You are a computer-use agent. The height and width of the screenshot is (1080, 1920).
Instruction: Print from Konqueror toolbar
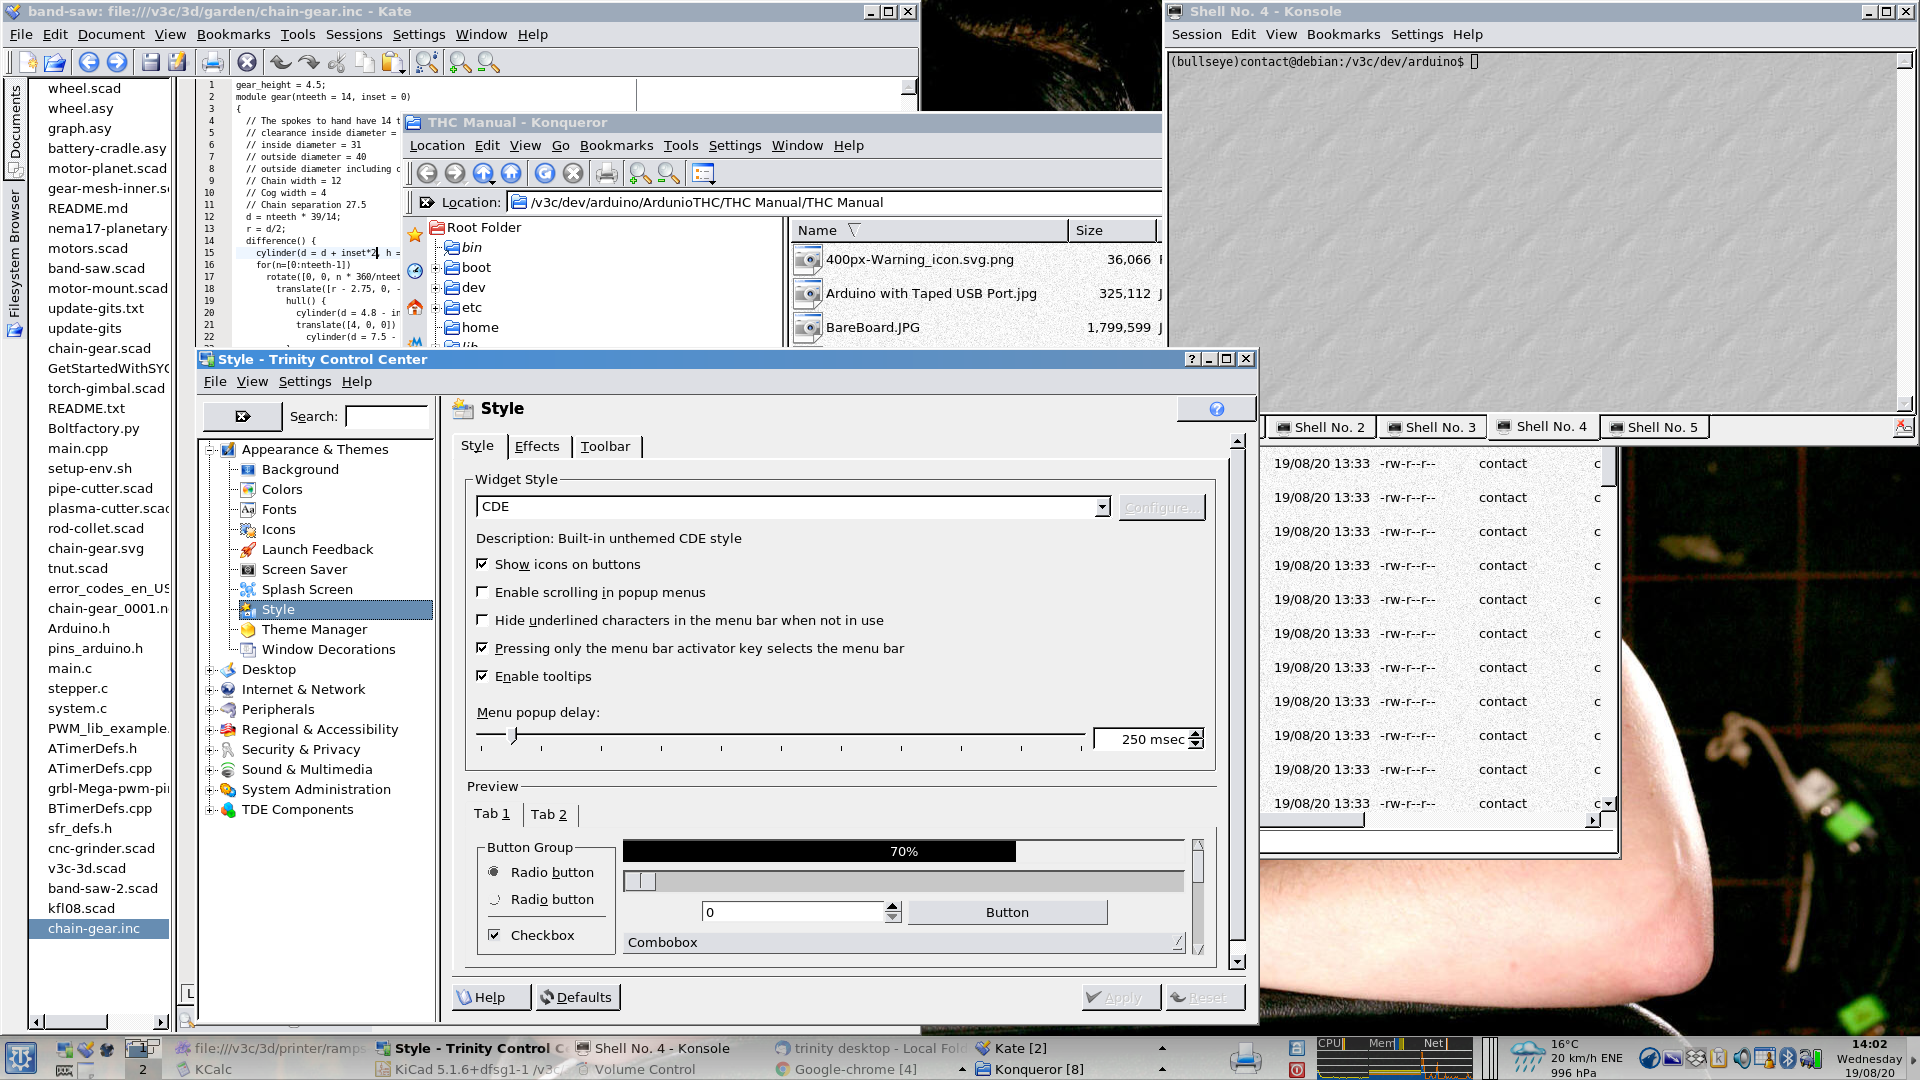[607, 173]
